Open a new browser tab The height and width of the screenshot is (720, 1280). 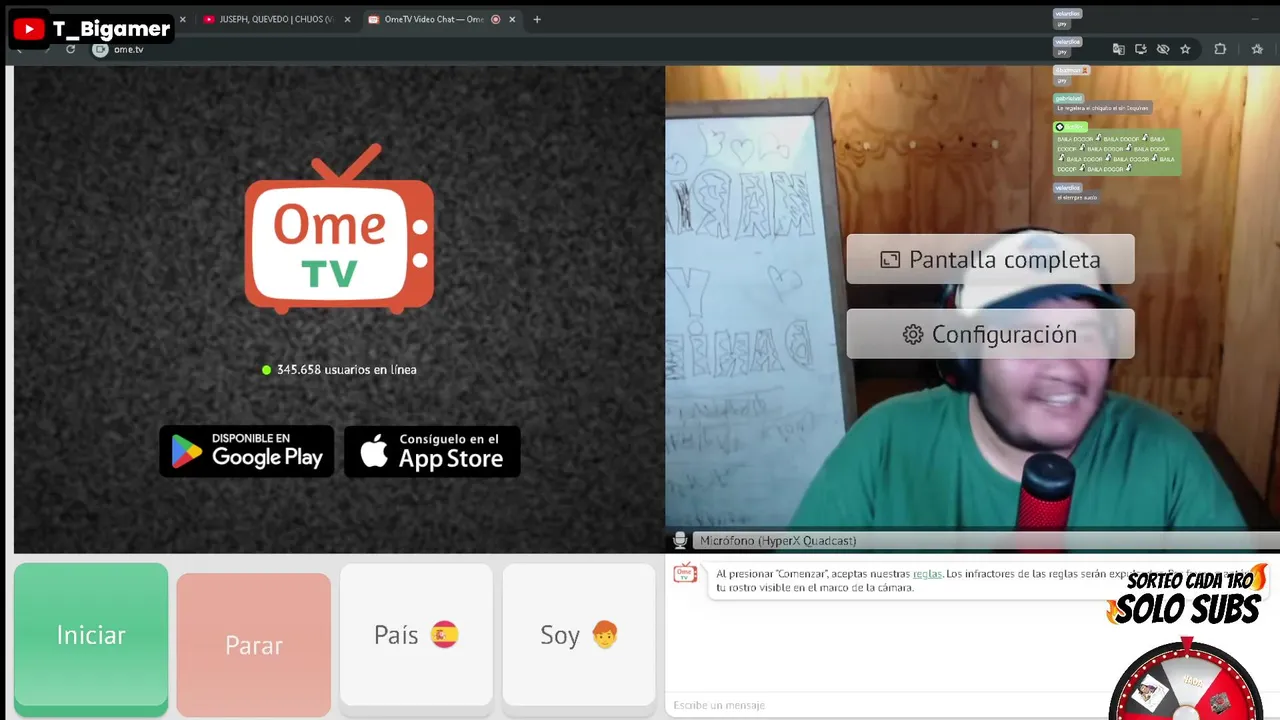click(537, 19)
